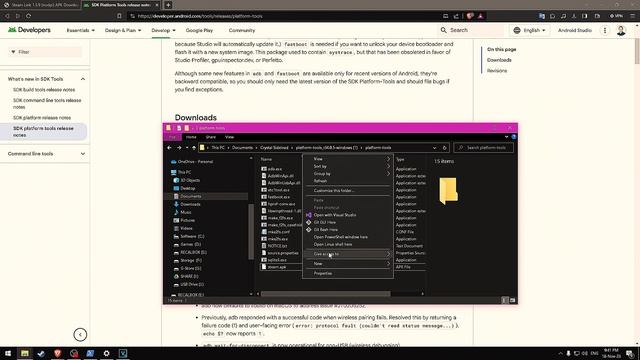Image resolution: width=640 pixels, height=360 pixels.
Task: Open the recent locations dropdown arrow in Explorer
Action: pyautogui.click(x=187, y=148)
